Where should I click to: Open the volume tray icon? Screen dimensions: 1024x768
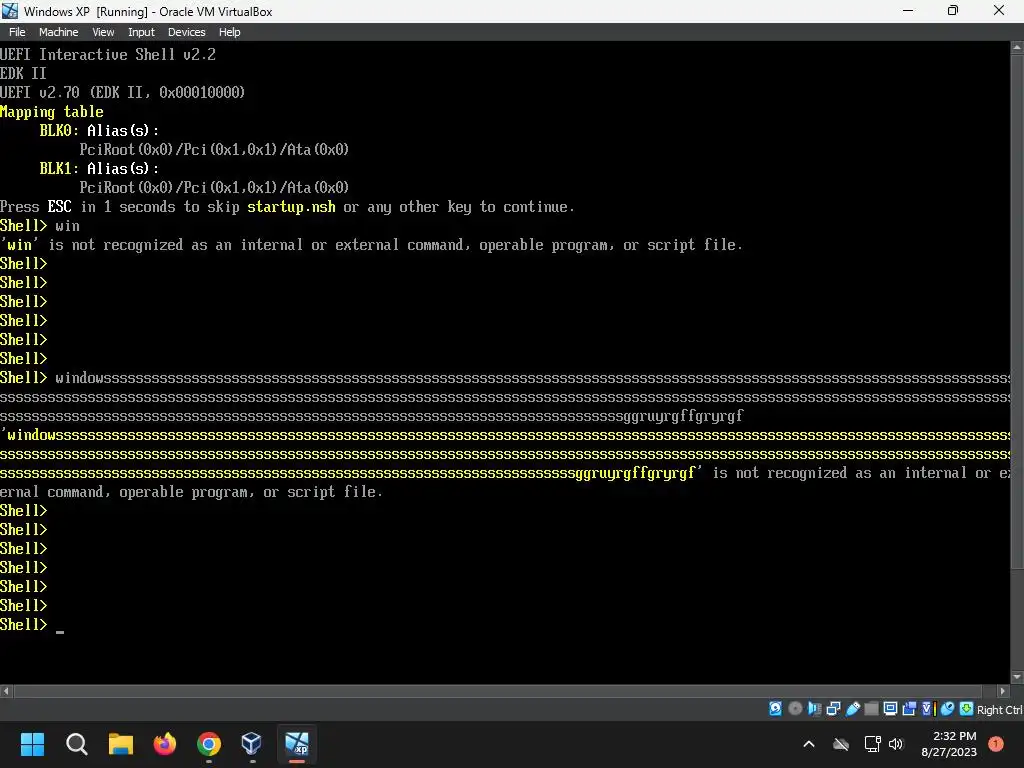click(896, 744)
